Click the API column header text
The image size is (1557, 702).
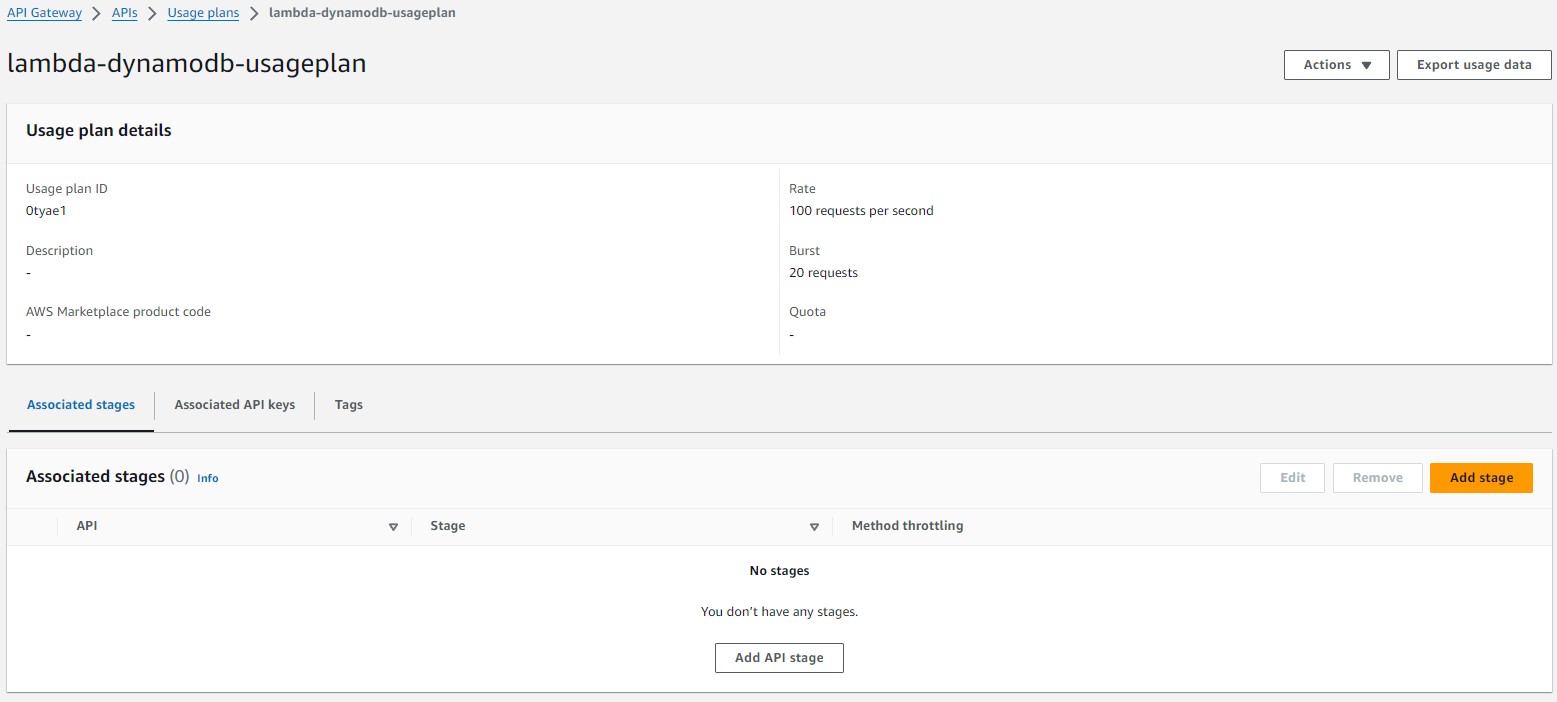(x=87, y=526)
